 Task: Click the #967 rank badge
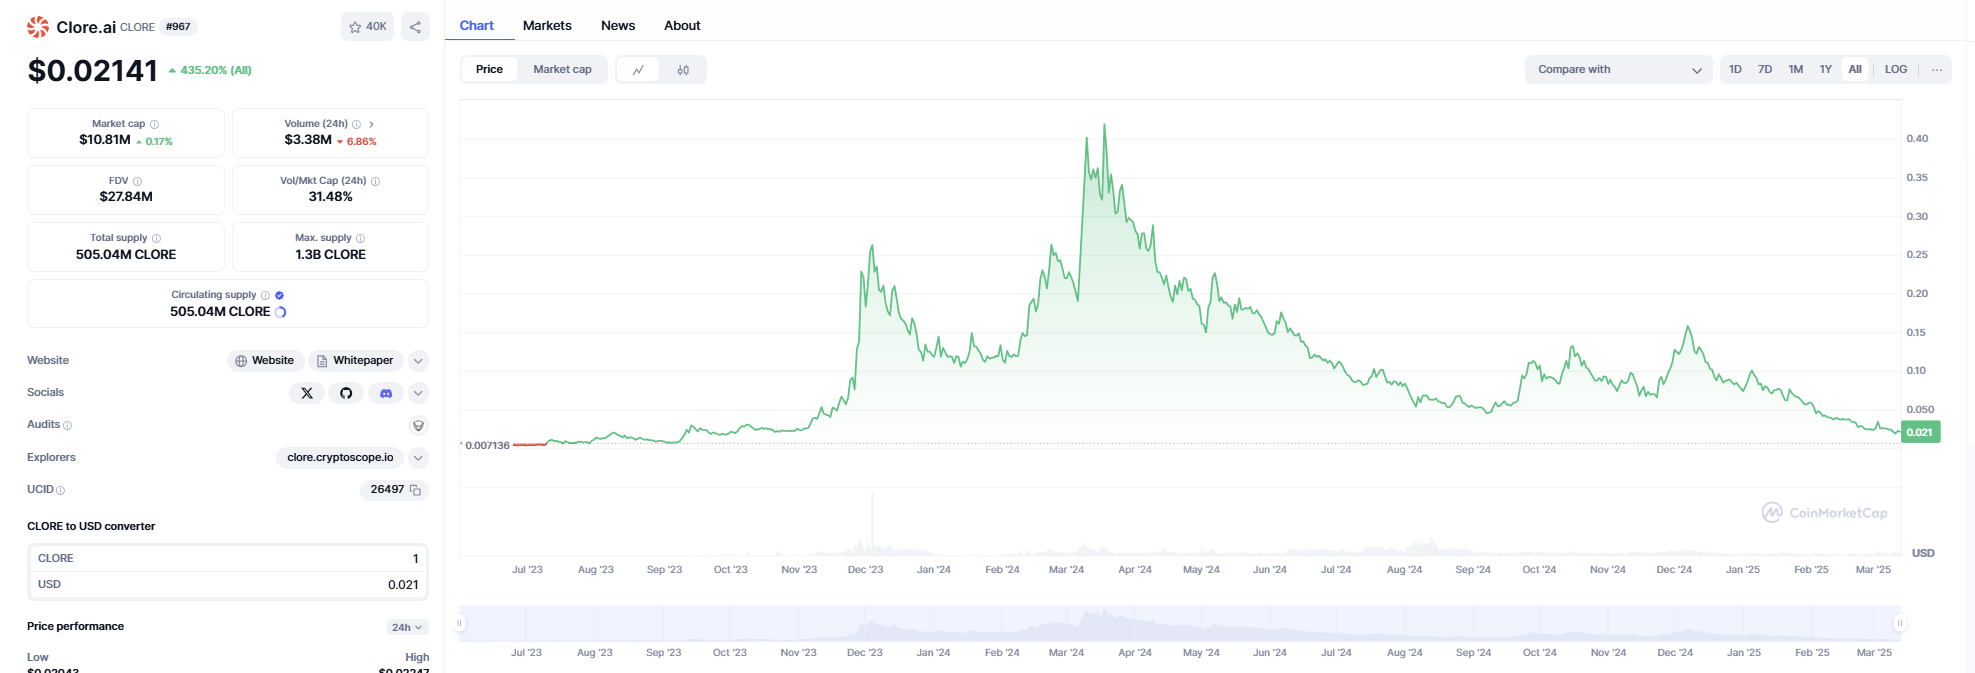coord(178,27)
